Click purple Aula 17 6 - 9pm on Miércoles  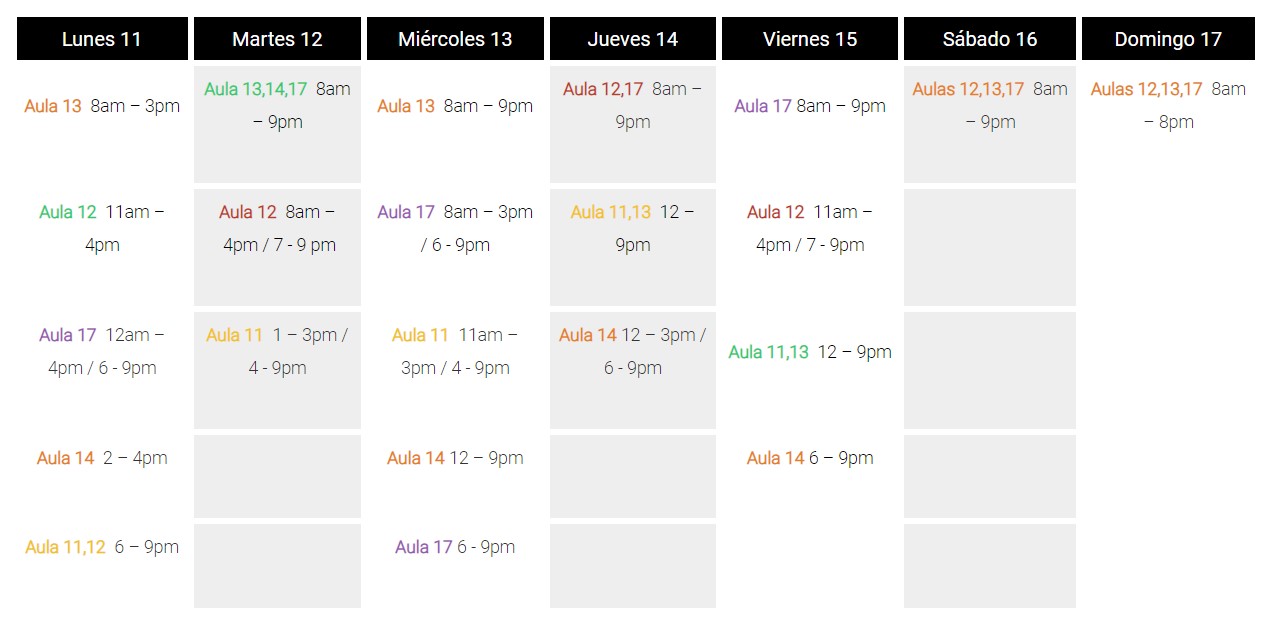click(x=455, y=547)
